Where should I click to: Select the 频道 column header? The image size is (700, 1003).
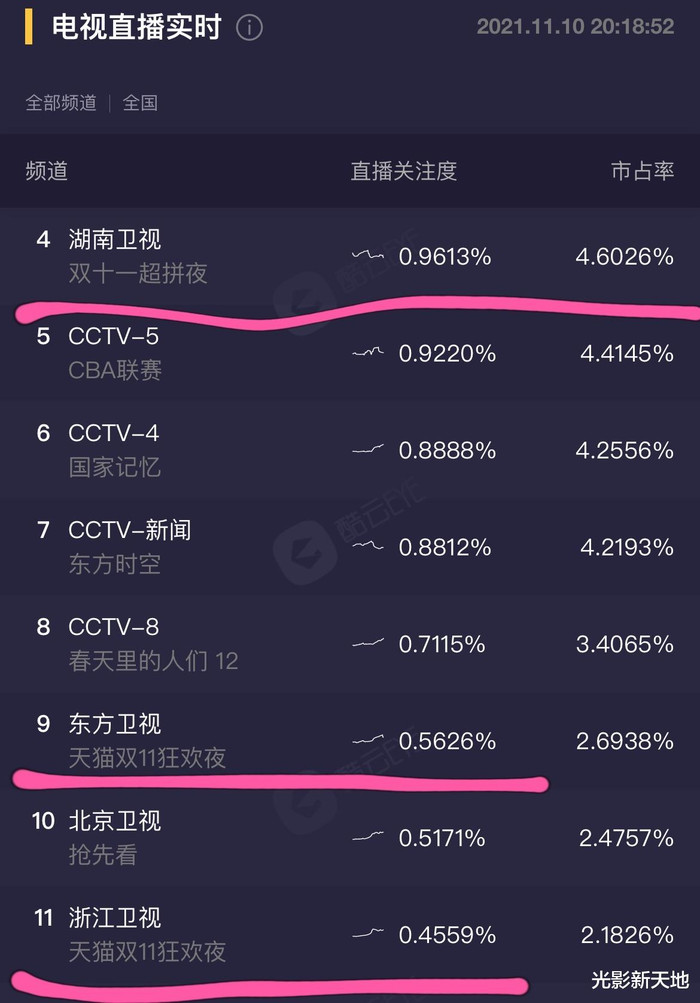point(47,171)
